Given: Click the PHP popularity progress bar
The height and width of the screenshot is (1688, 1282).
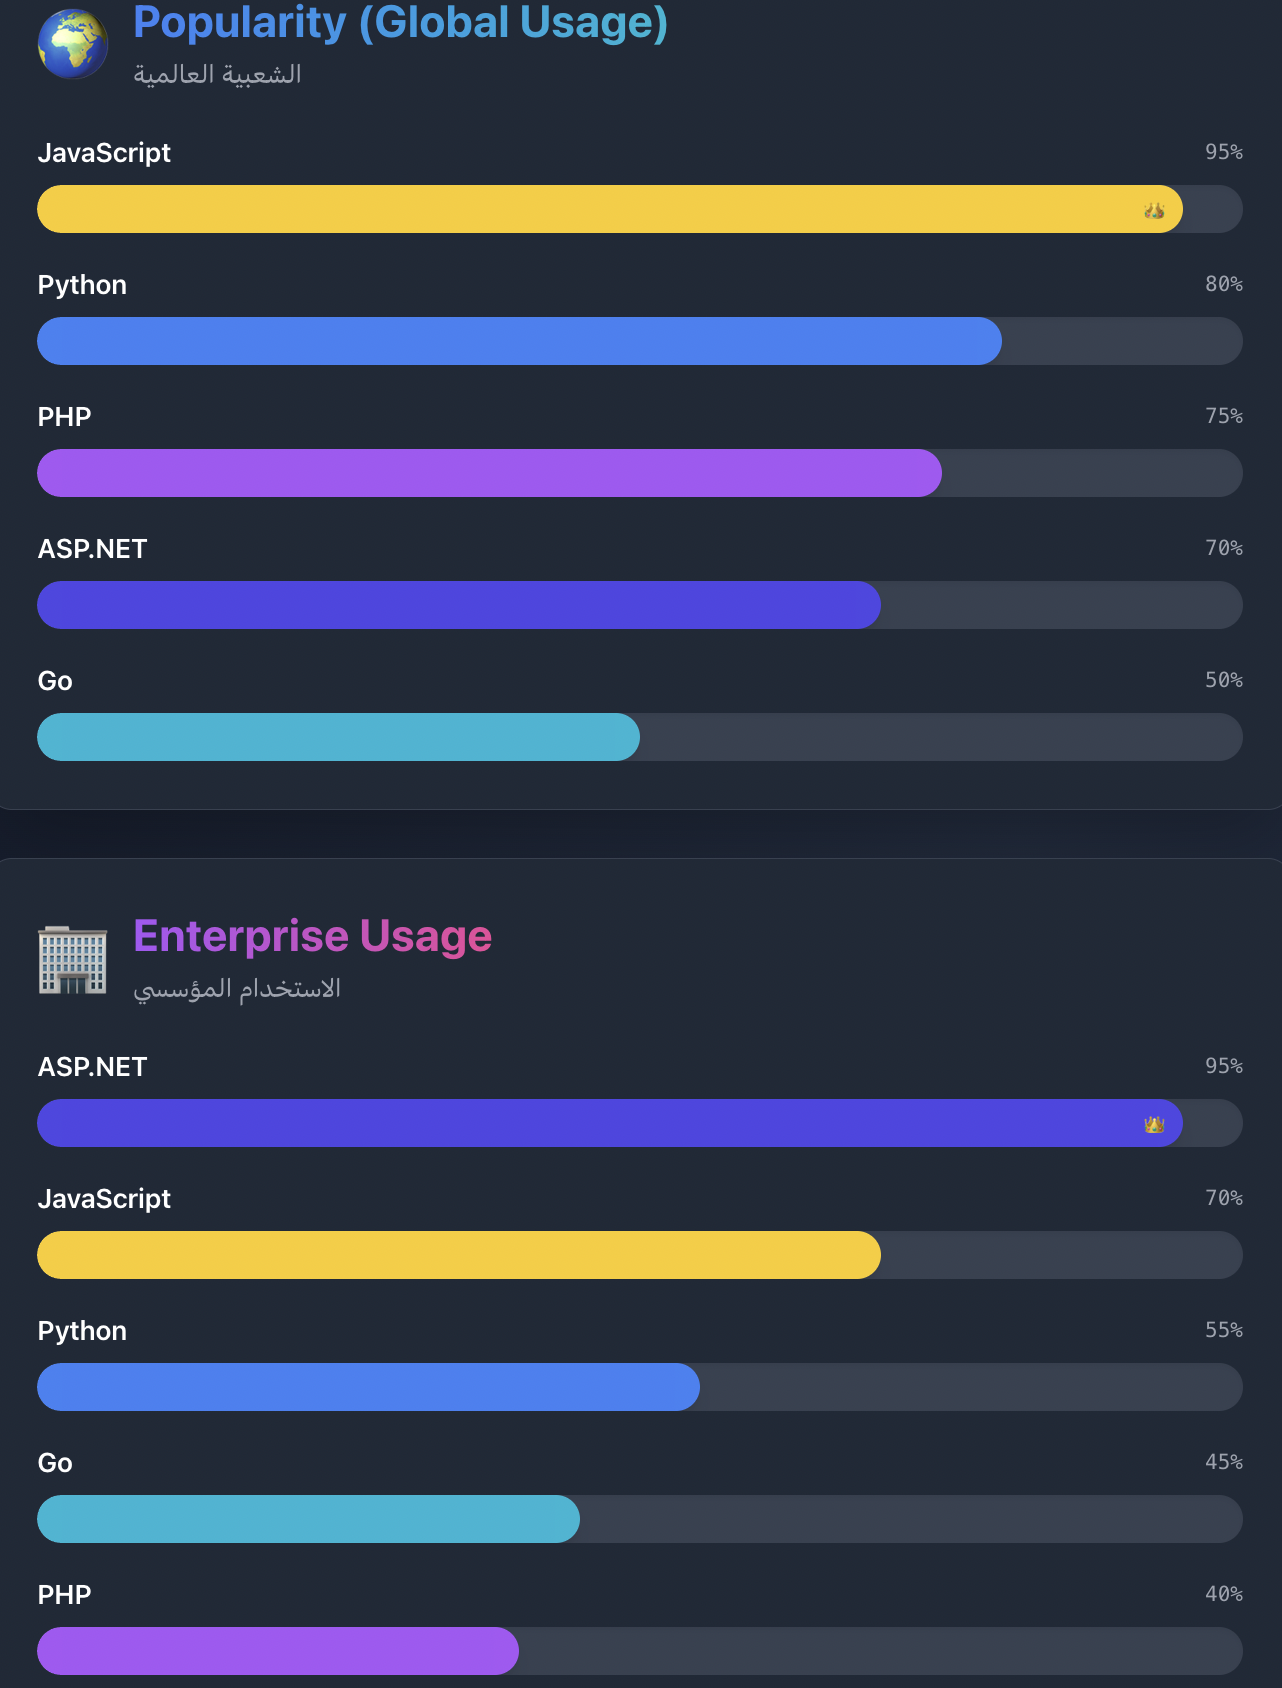Looking at the screenshot, I should tap(489, 473).
